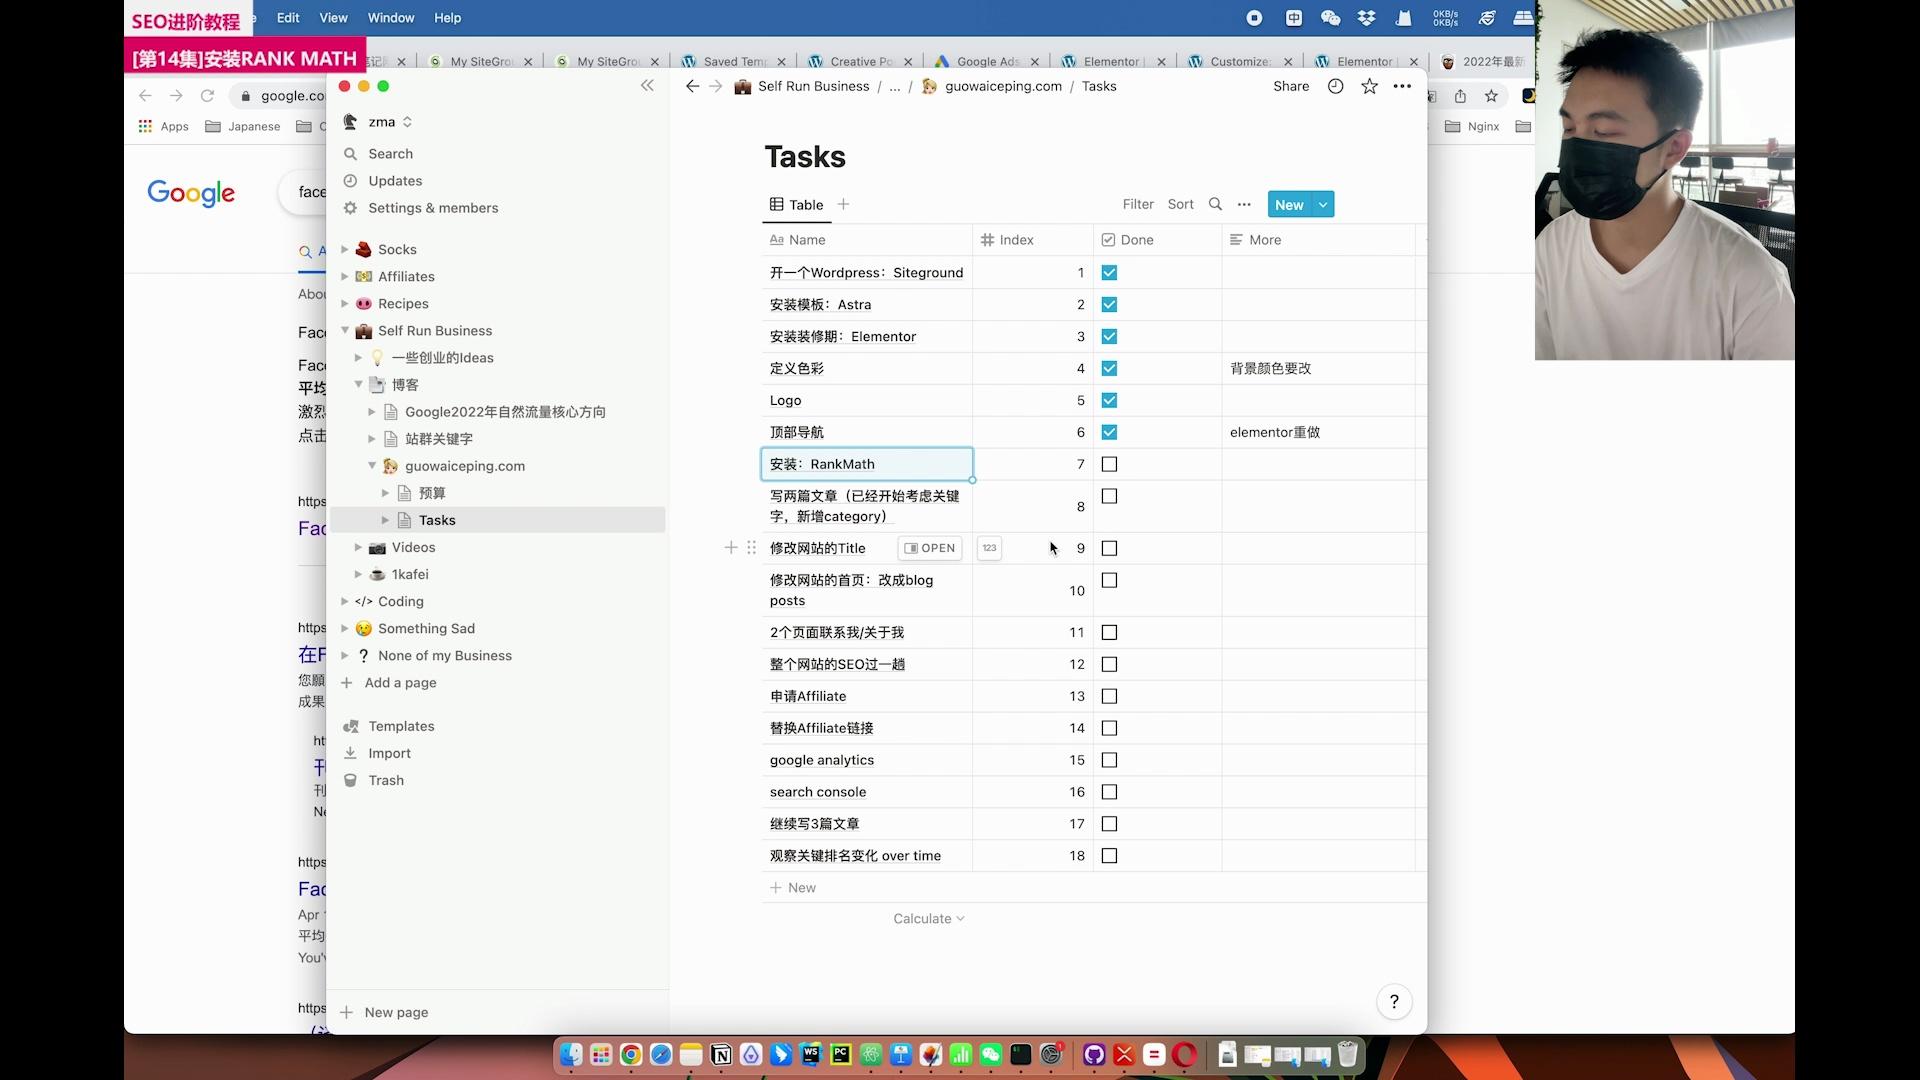The image size is (1920, 1080).
Task: Collapse the Self Run Business tree
Action: click(x=344, y=330)
